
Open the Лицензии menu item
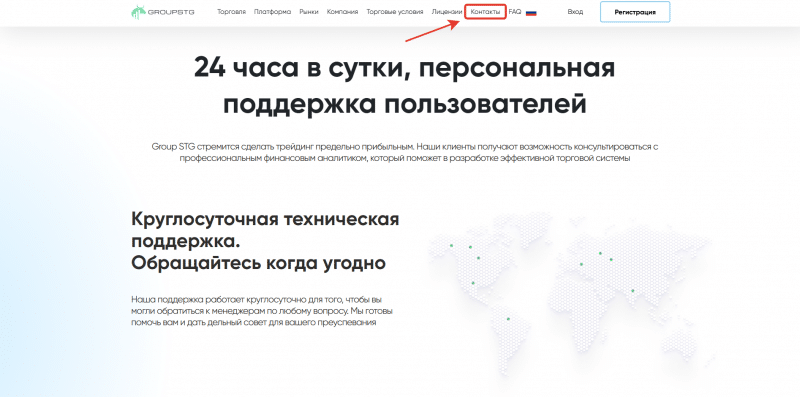coord(447,12)
